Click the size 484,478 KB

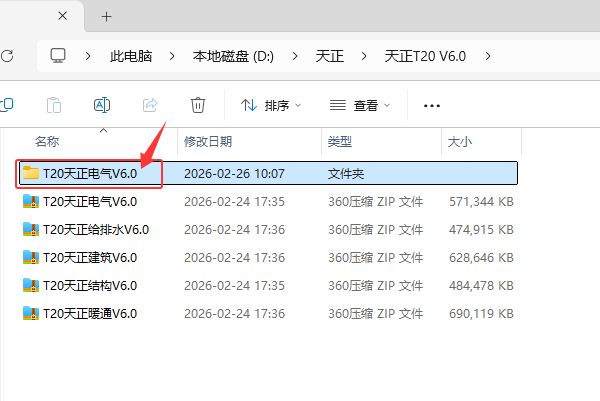click(481, 286)
